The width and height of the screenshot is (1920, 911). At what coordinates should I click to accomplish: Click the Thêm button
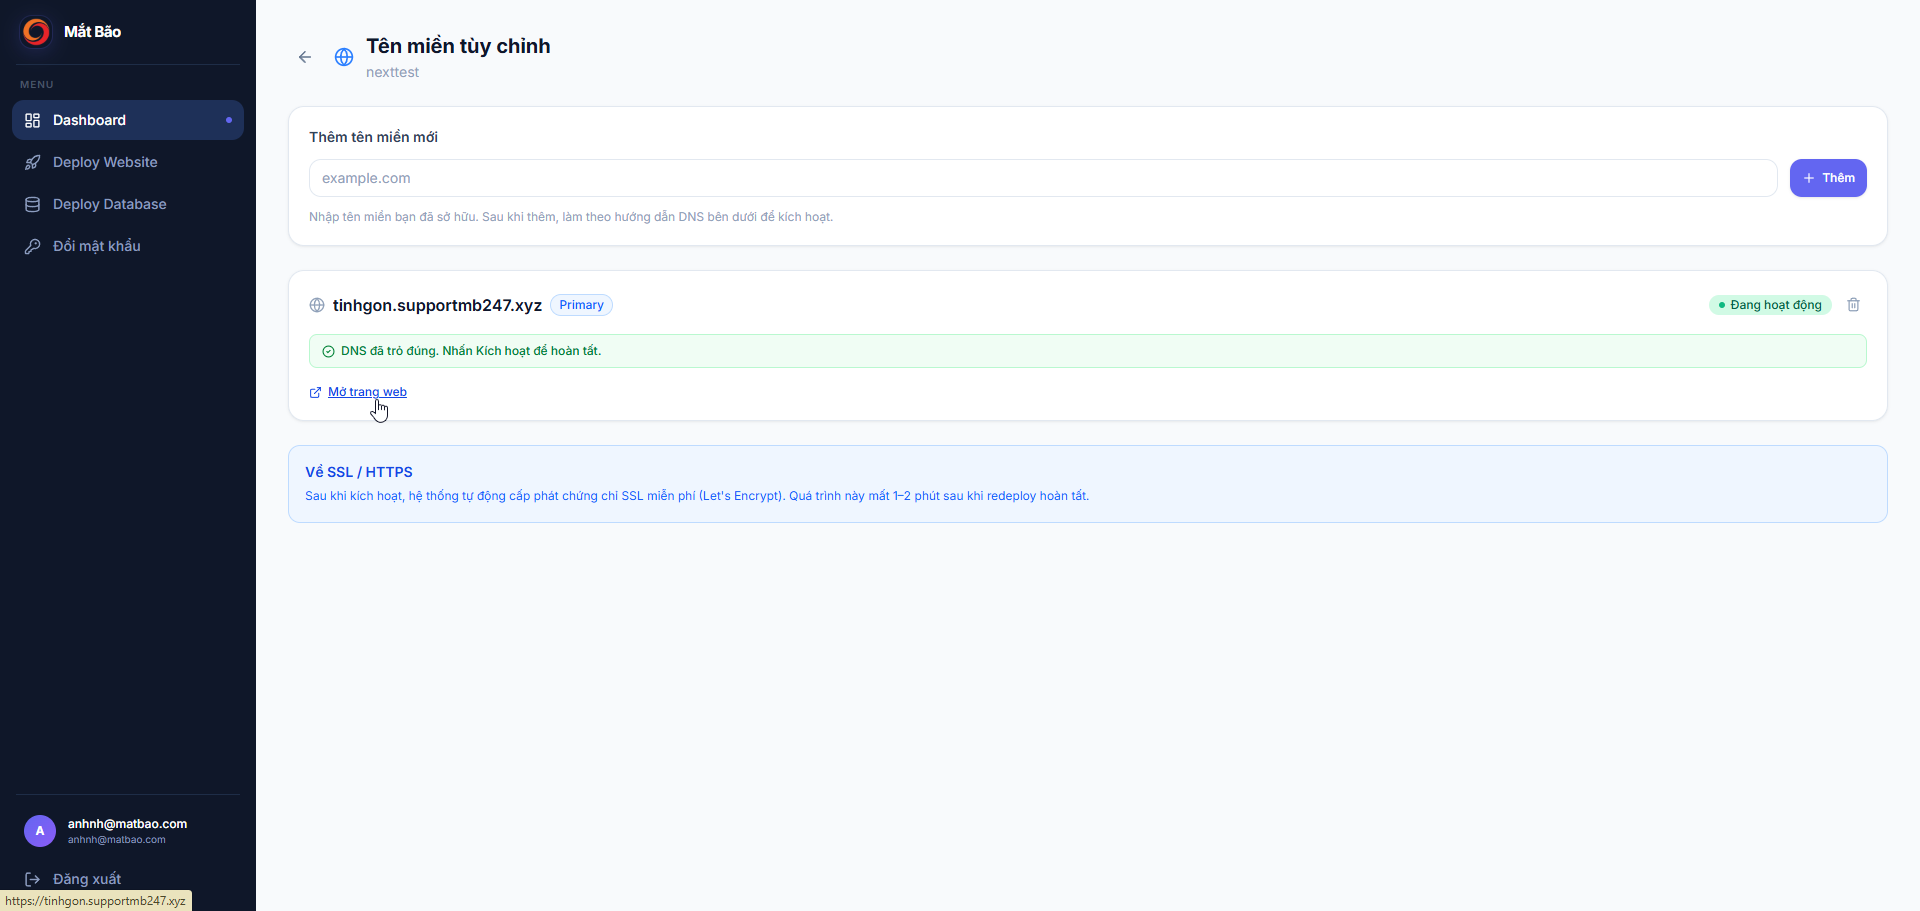point(1828,178)
